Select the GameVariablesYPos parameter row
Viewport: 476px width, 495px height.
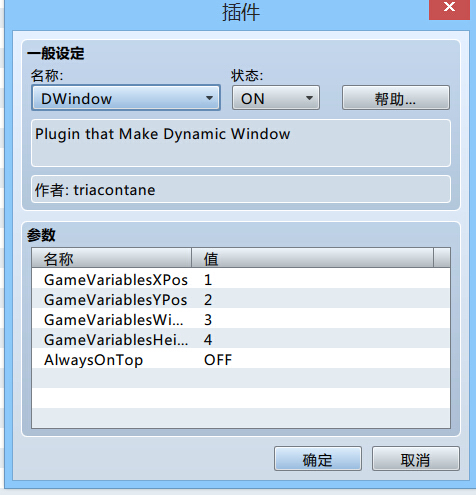pyautogui.click(x=241, y=299)
